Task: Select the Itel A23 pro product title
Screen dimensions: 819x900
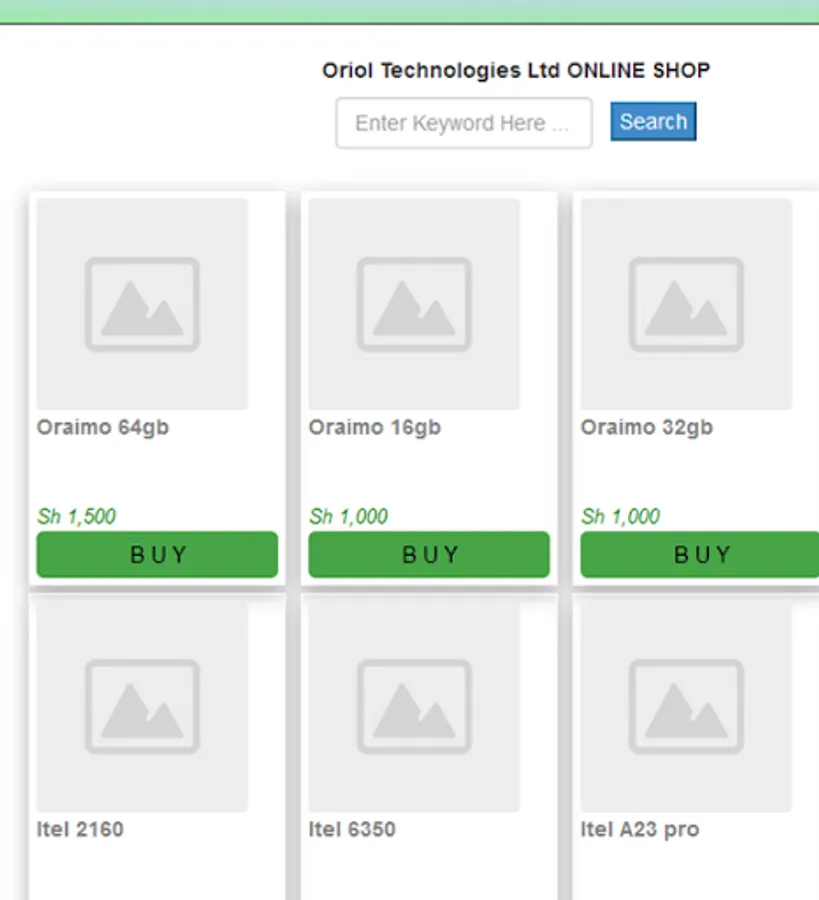Action: [x=640, y=830]
